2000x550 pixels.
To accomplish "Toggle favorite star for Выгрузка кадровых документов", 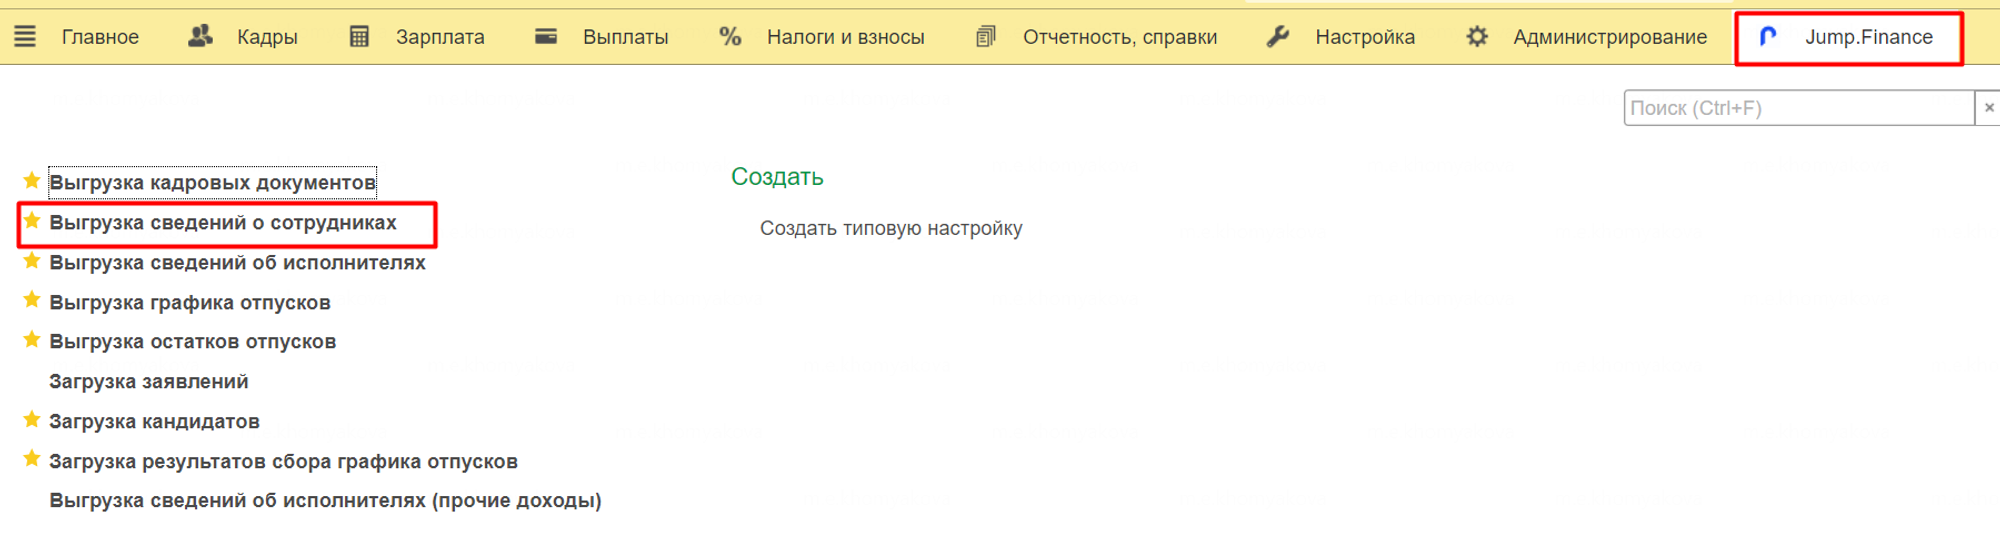I will tap(32, 181).
